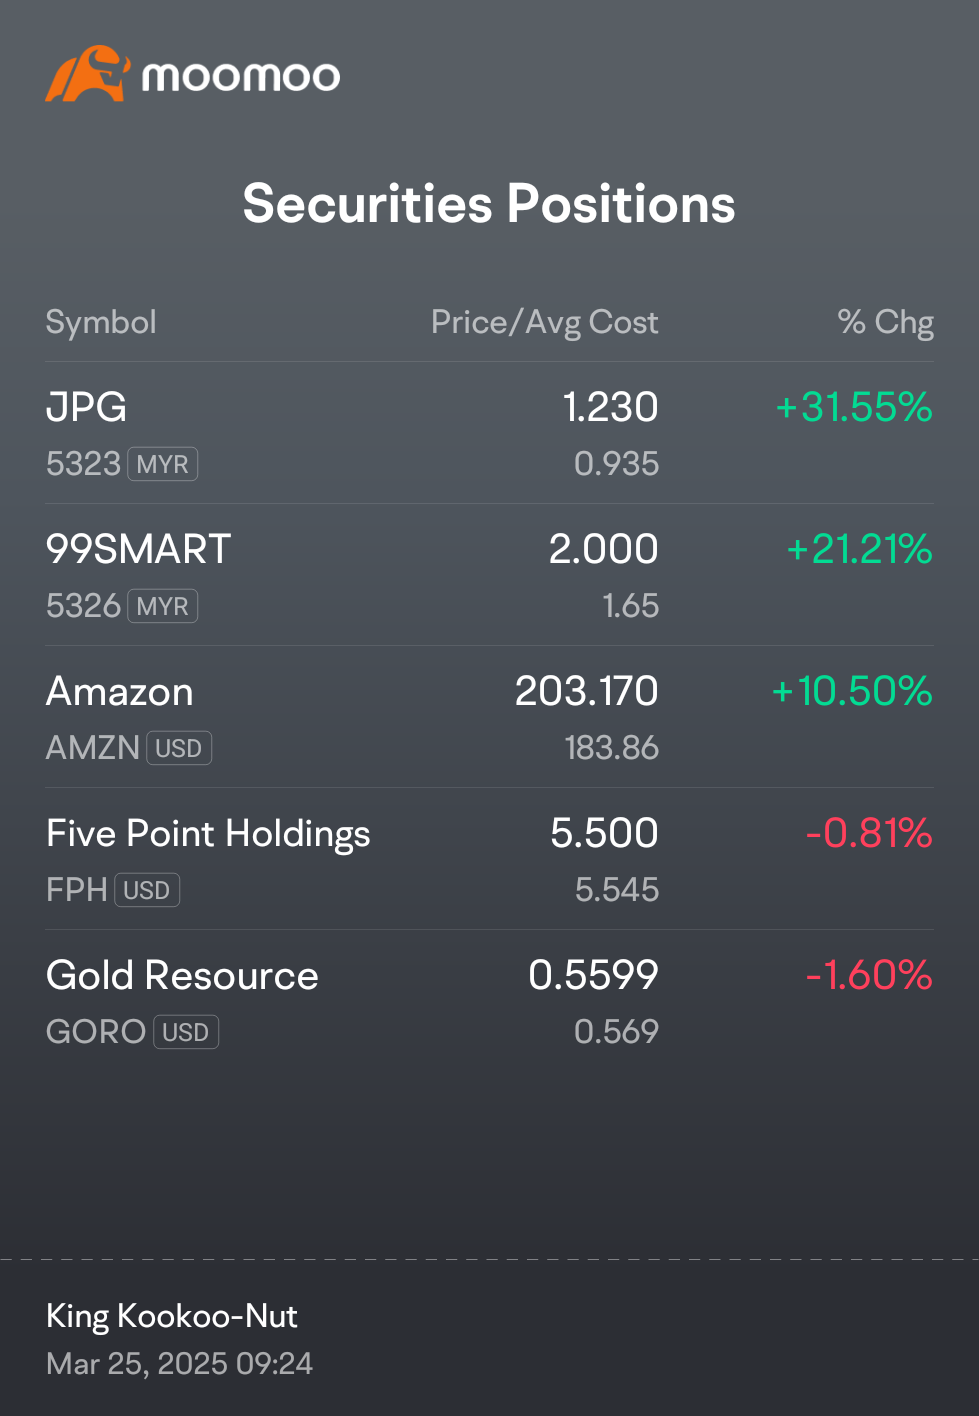Sort by the Symbol column header
Image resolution: width=979 pixels, height=1416 pixels.
(x=101, y=322)
